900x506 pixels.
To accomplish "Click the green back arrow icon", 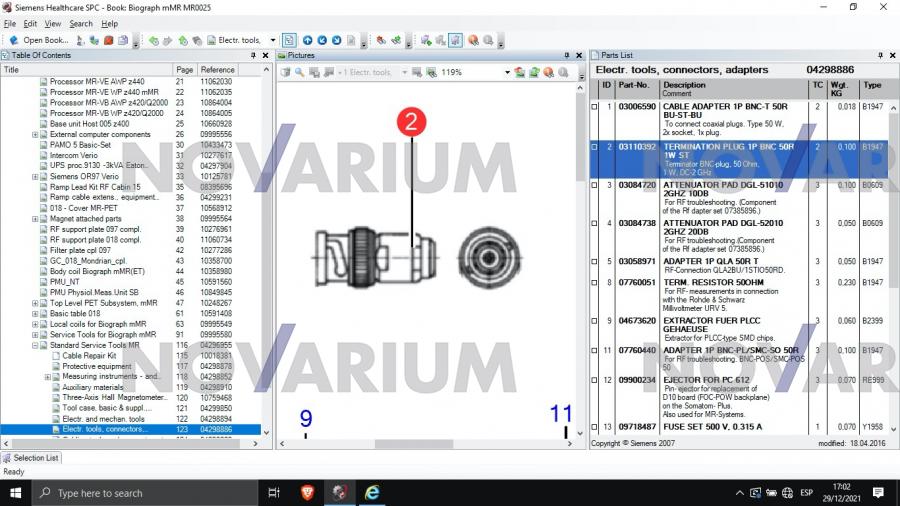I will tap(154, 40).
